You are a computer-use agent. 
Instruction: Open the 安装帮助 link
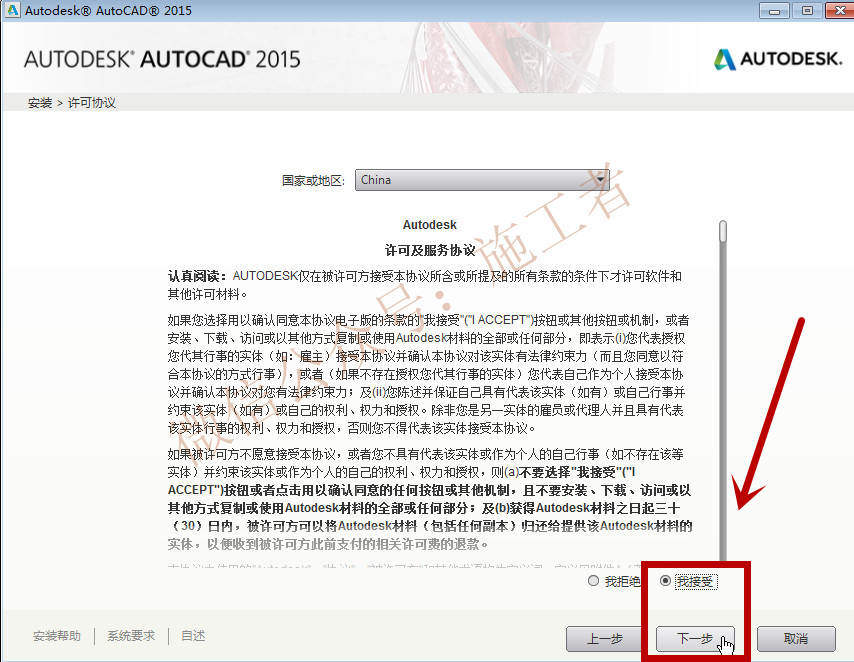[x=57, y=636]
